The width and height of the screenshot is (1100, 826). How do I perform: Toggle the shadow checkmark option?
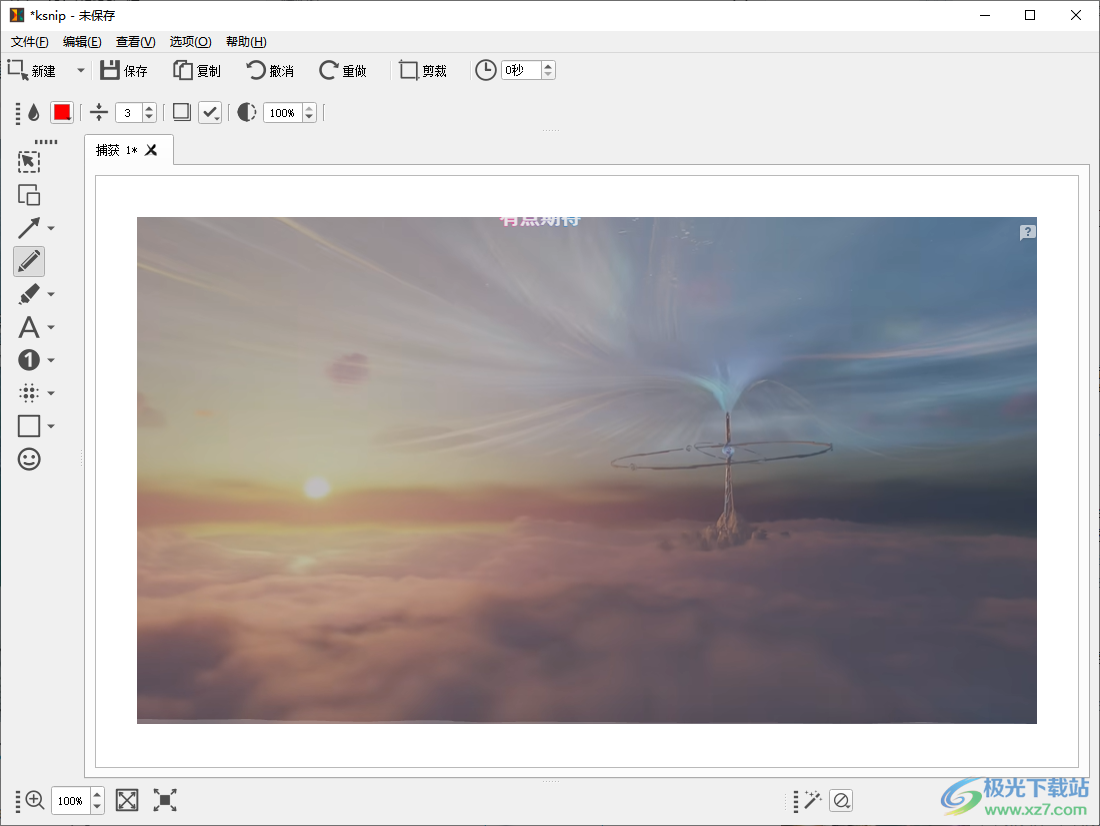click(210, 113)
